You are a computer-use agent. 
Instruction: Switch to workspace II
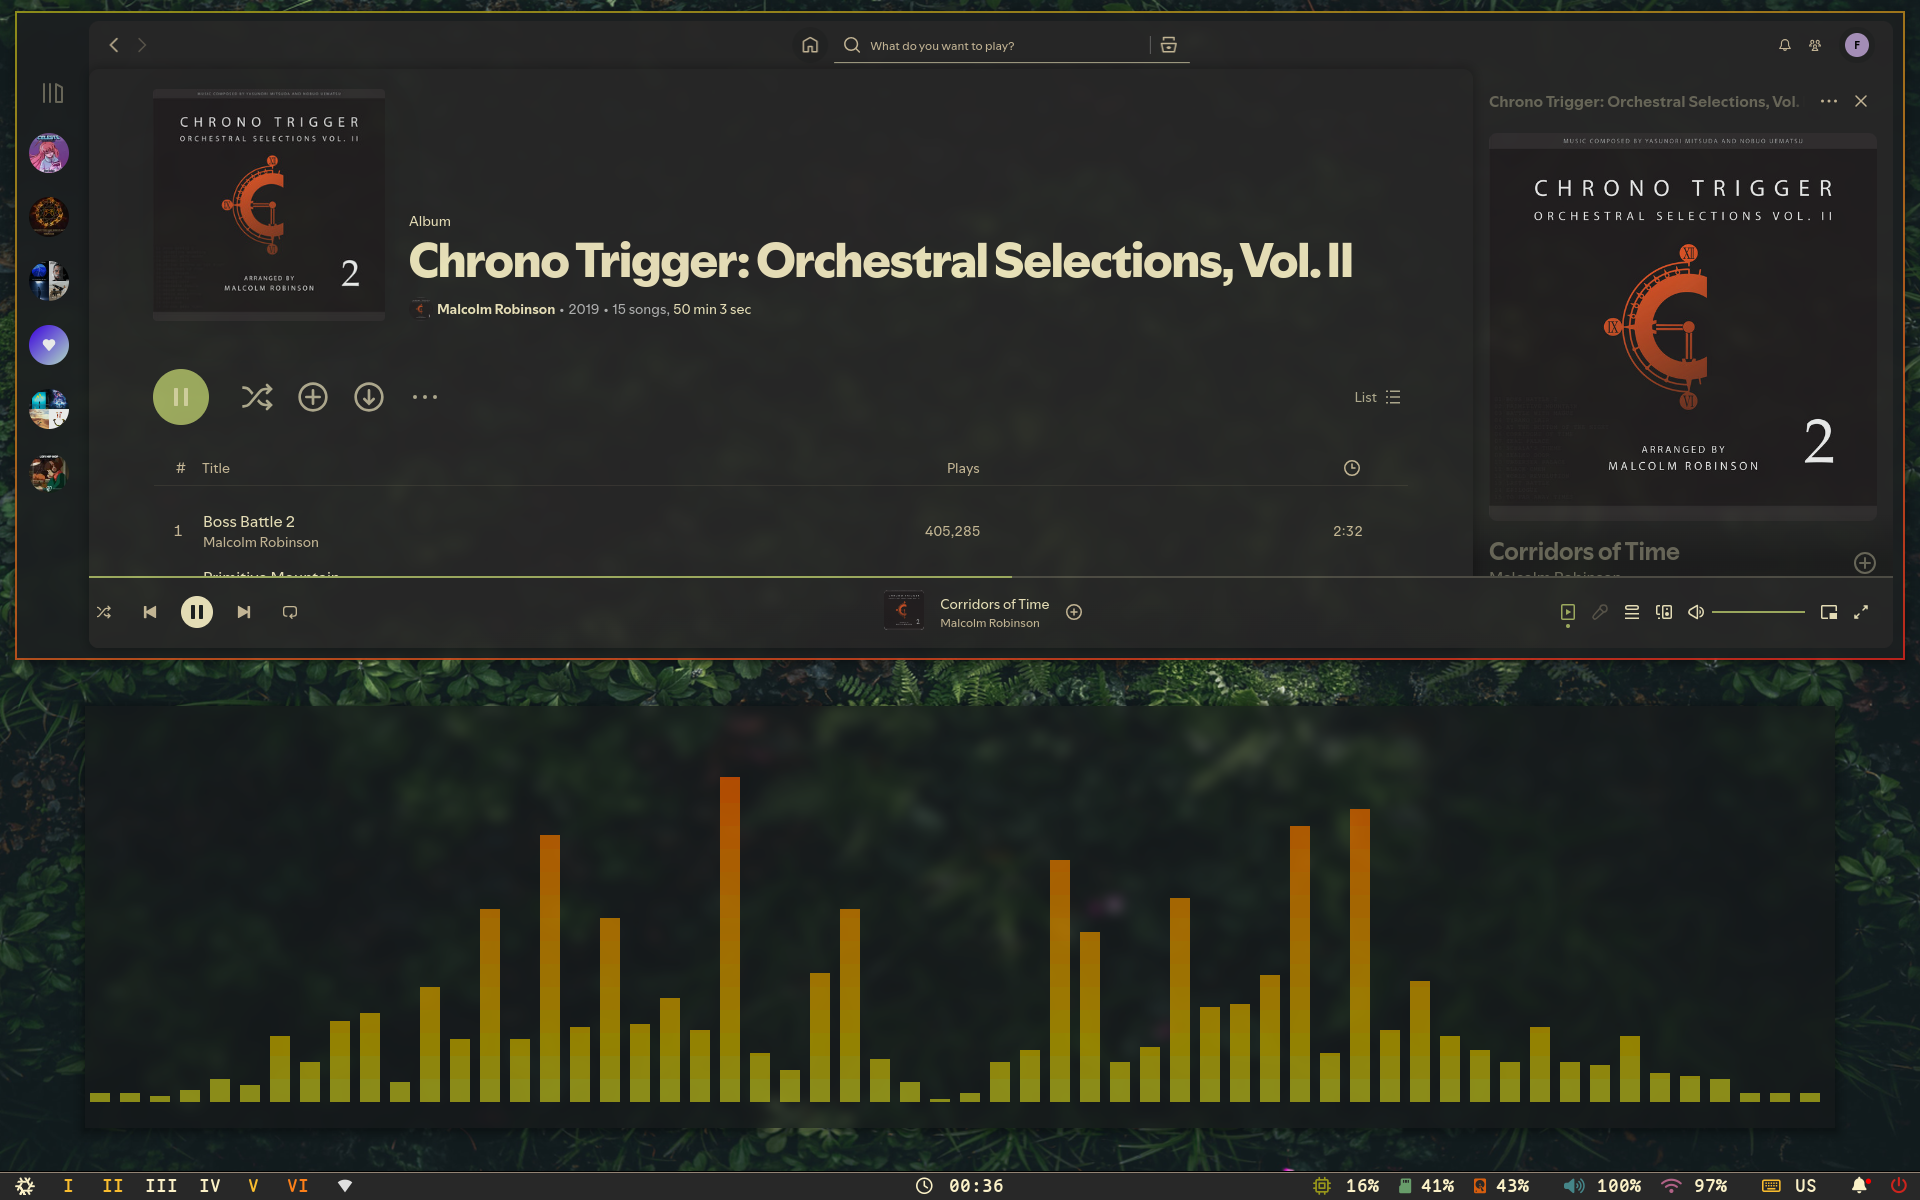coord(113,1186)
